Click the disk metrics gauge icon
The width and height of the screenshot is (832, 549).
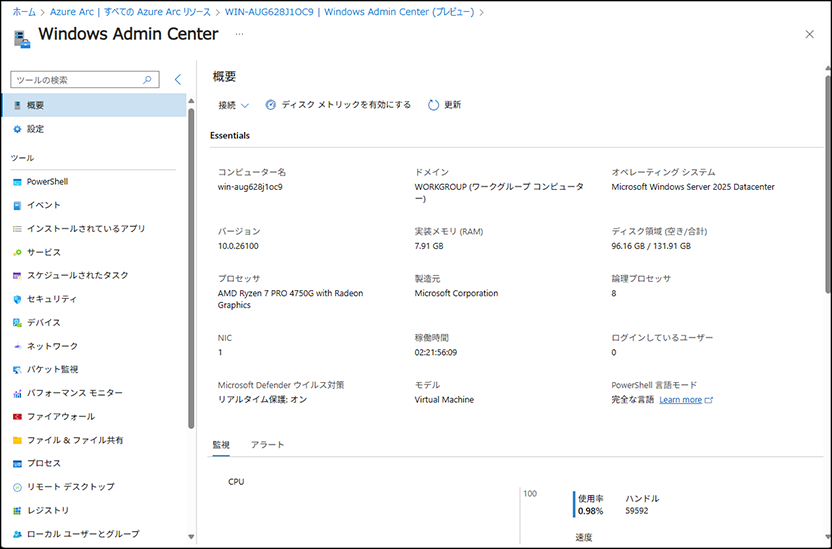[271, 105]
